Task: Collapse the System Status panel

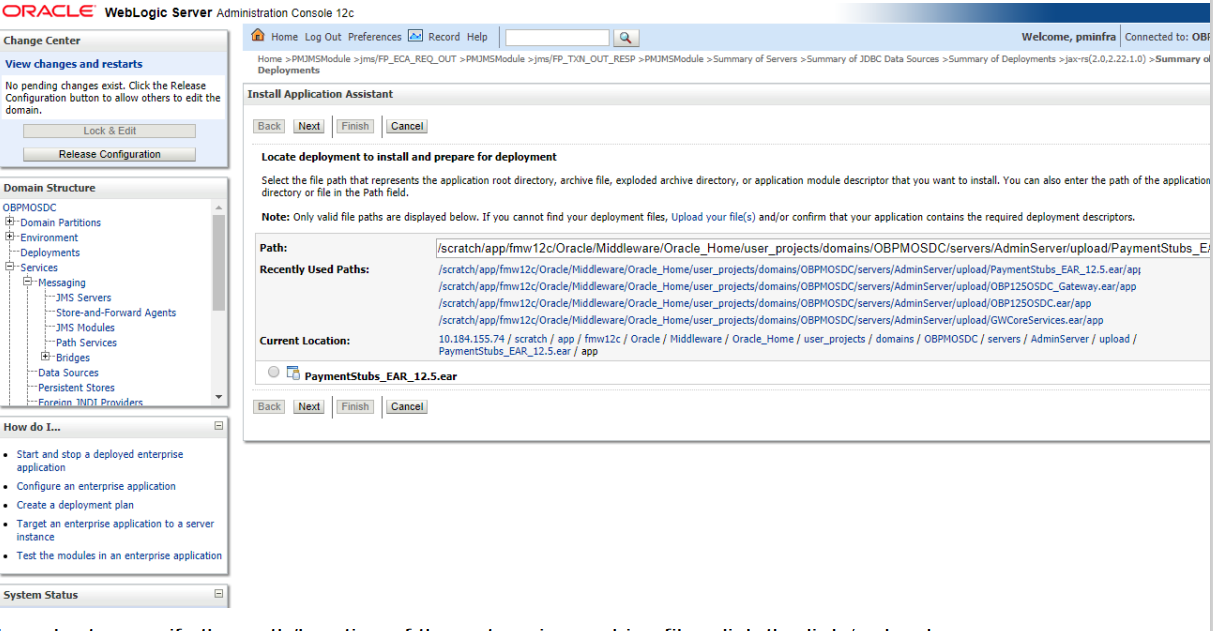Action: point(219,594)
